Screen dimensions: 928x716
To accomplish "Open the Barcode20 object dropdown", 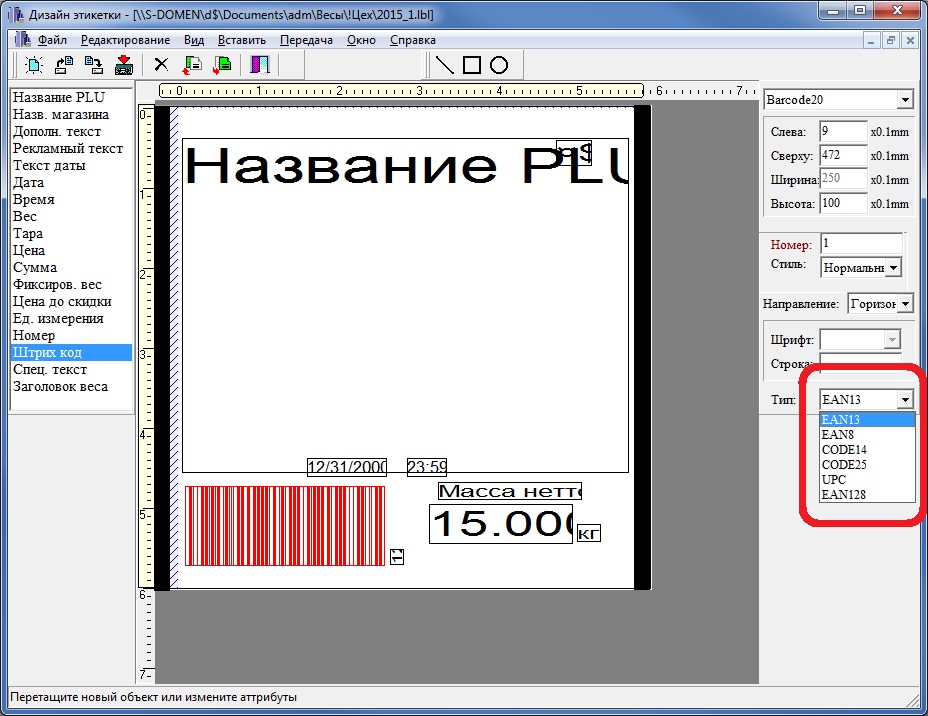I will (904, 100).
